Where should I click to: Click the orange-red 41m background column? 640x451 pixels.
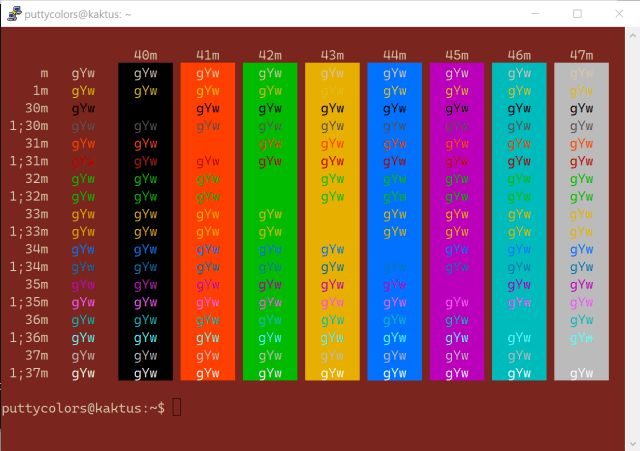(208, 222)
